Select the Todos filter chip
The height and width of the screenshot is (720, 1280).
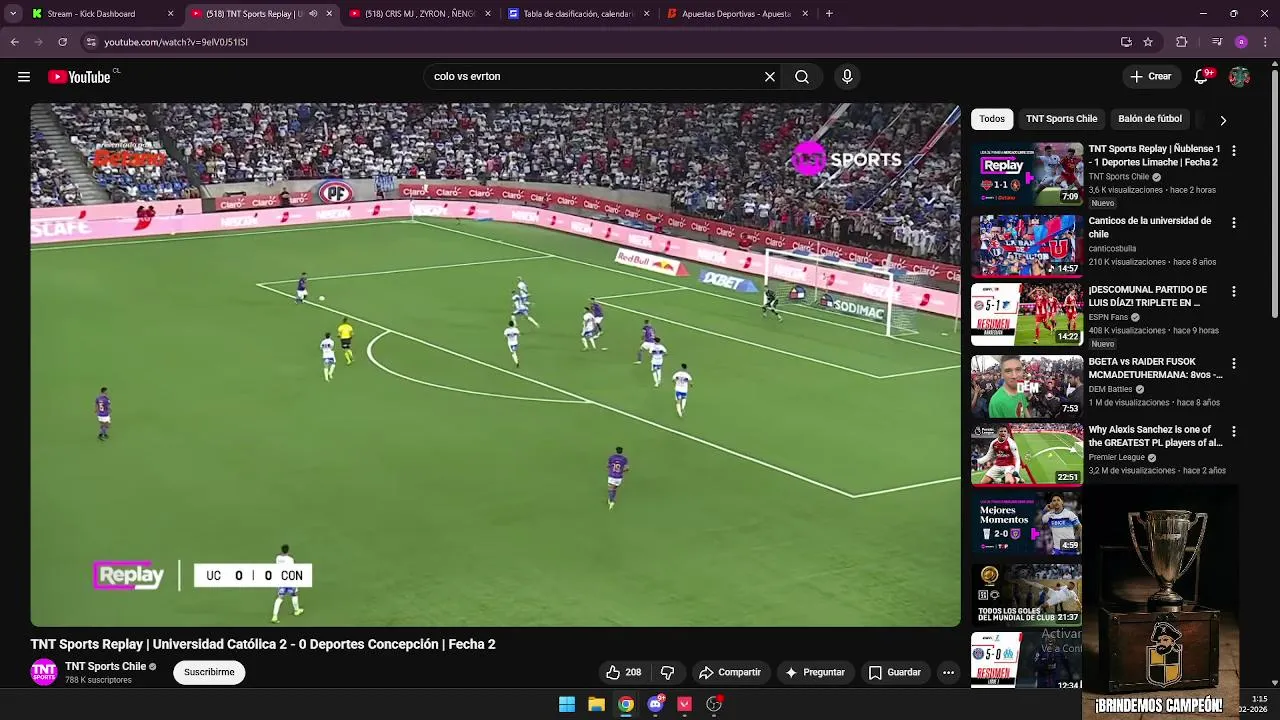coord(992,119)
